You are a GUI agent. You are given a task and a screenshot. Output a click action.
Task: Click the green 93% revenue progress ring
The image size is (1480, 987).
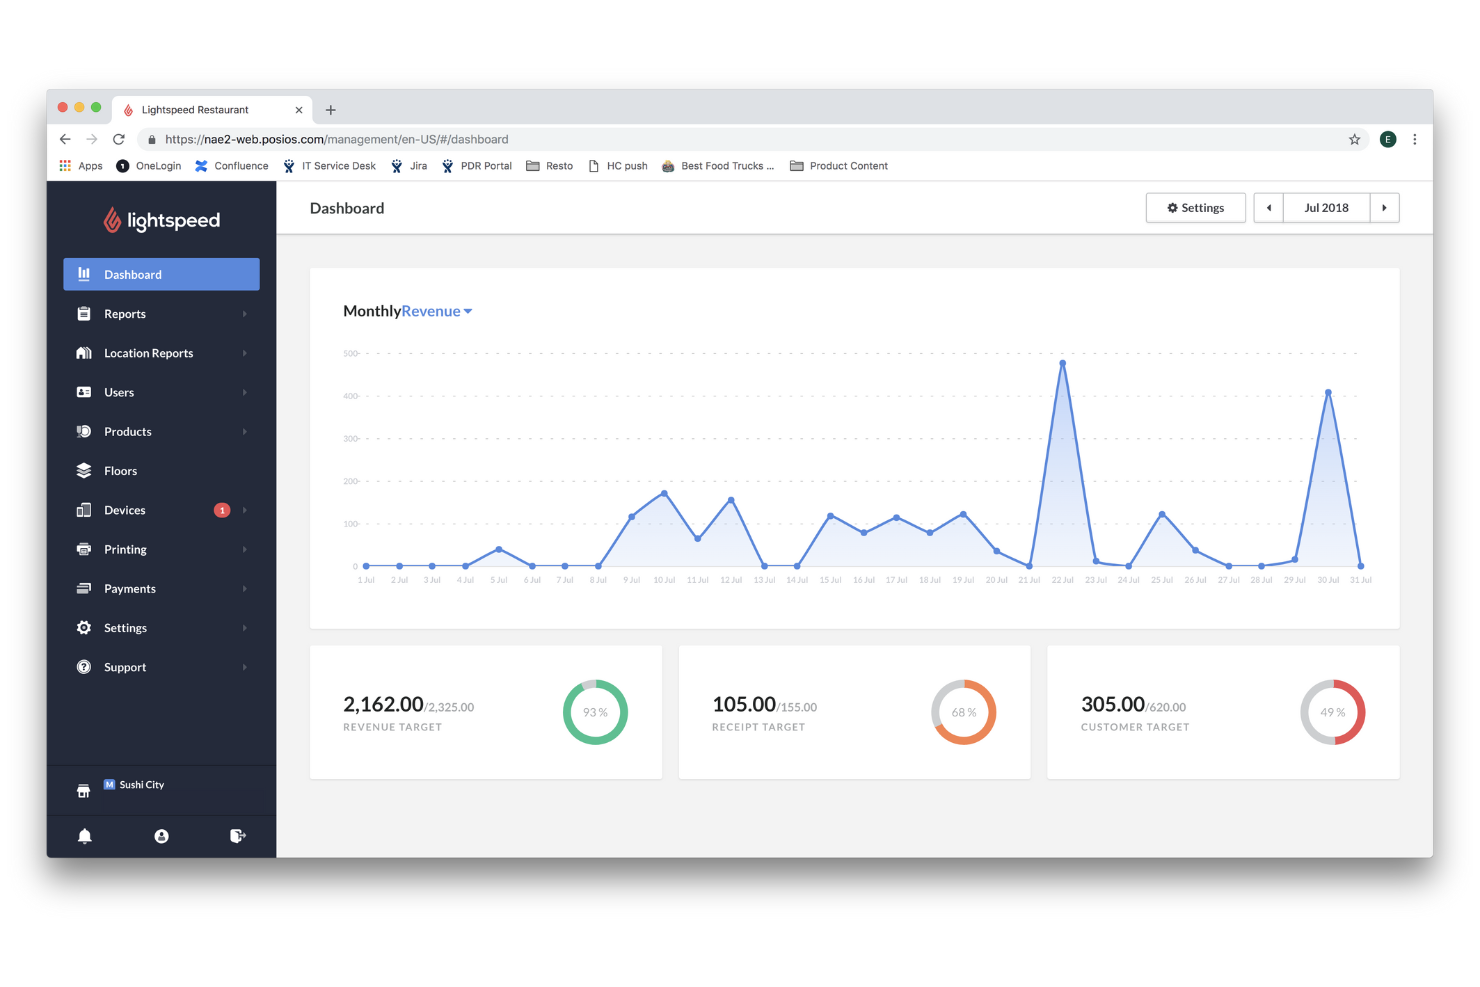pos(595,712)
